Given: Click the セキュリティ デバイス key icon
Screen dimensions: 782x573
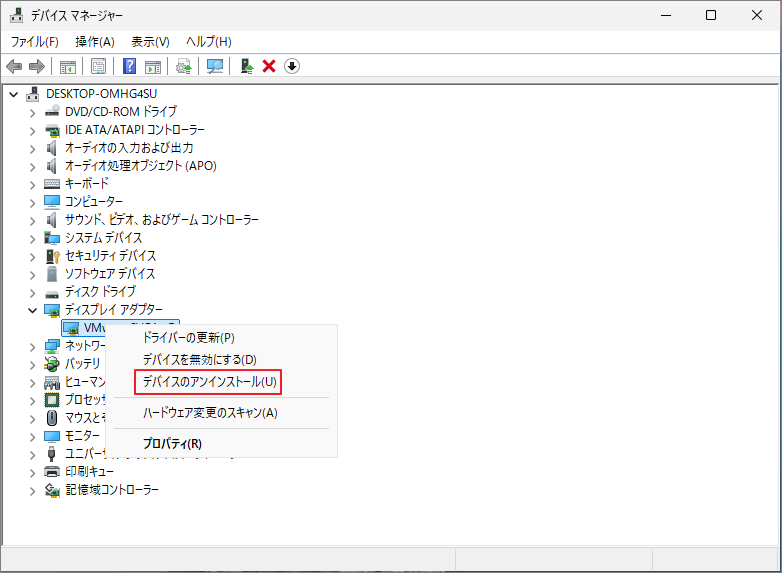Looking at the screenshot, I should tap(52, 256).
